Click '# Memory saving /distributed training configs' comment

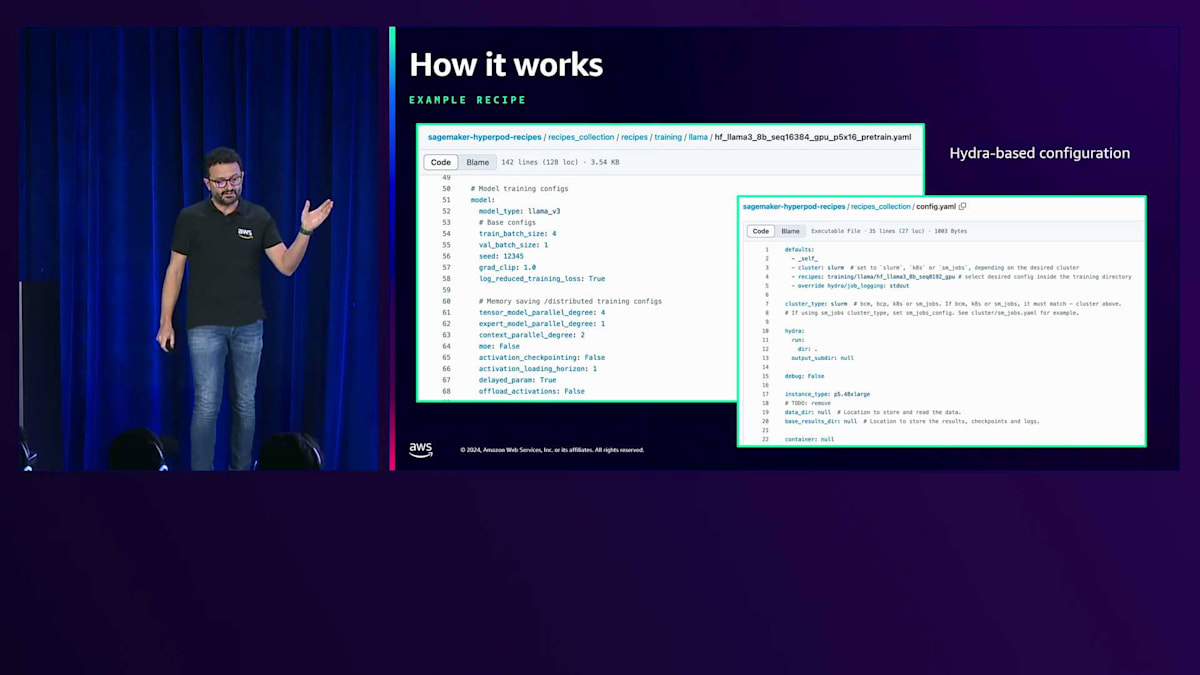pos(570,301)
